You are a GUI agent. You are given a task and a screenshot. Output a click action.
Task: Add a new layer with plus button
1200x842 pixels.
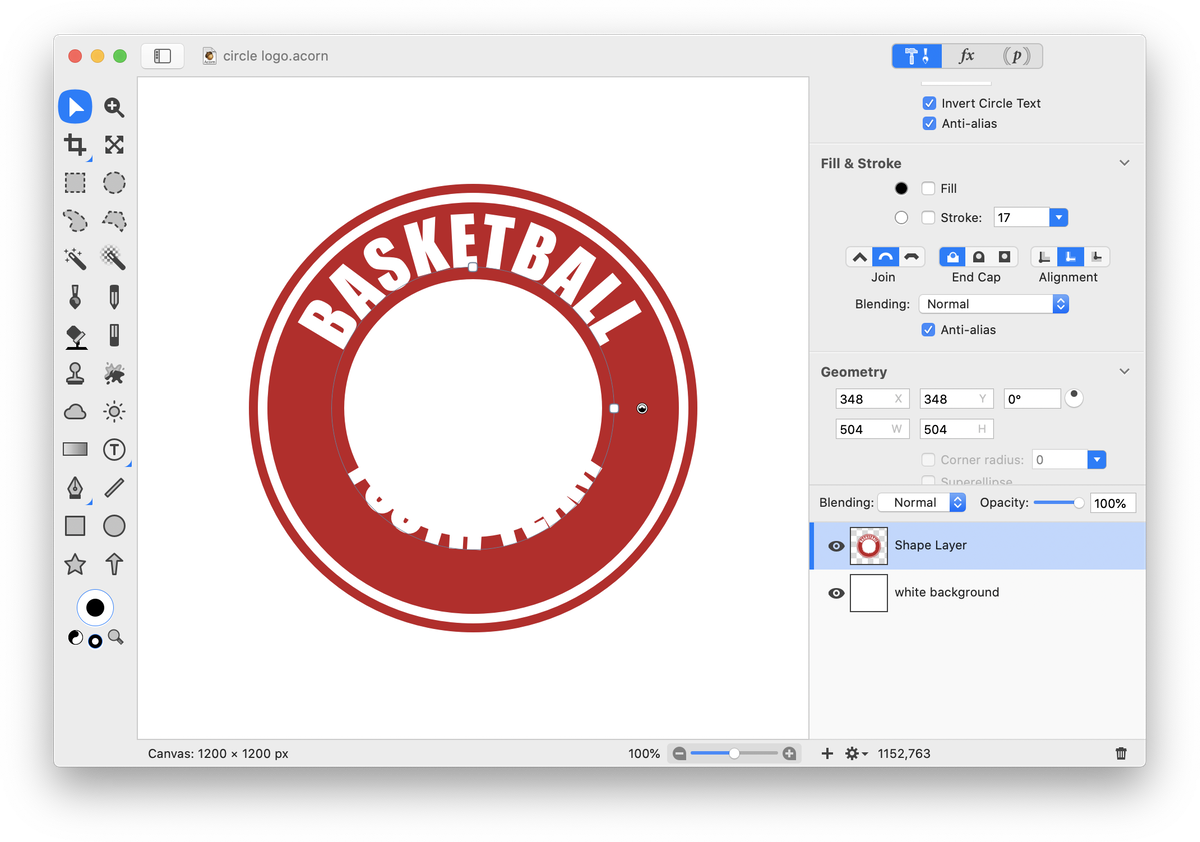tap(827, 753)
